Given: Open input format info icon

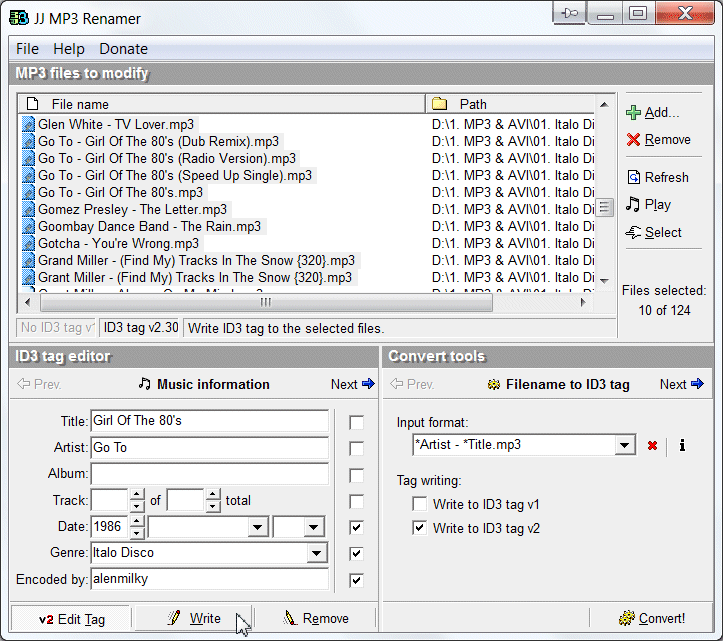Looking at the screenshot, I should coord(682,445).
